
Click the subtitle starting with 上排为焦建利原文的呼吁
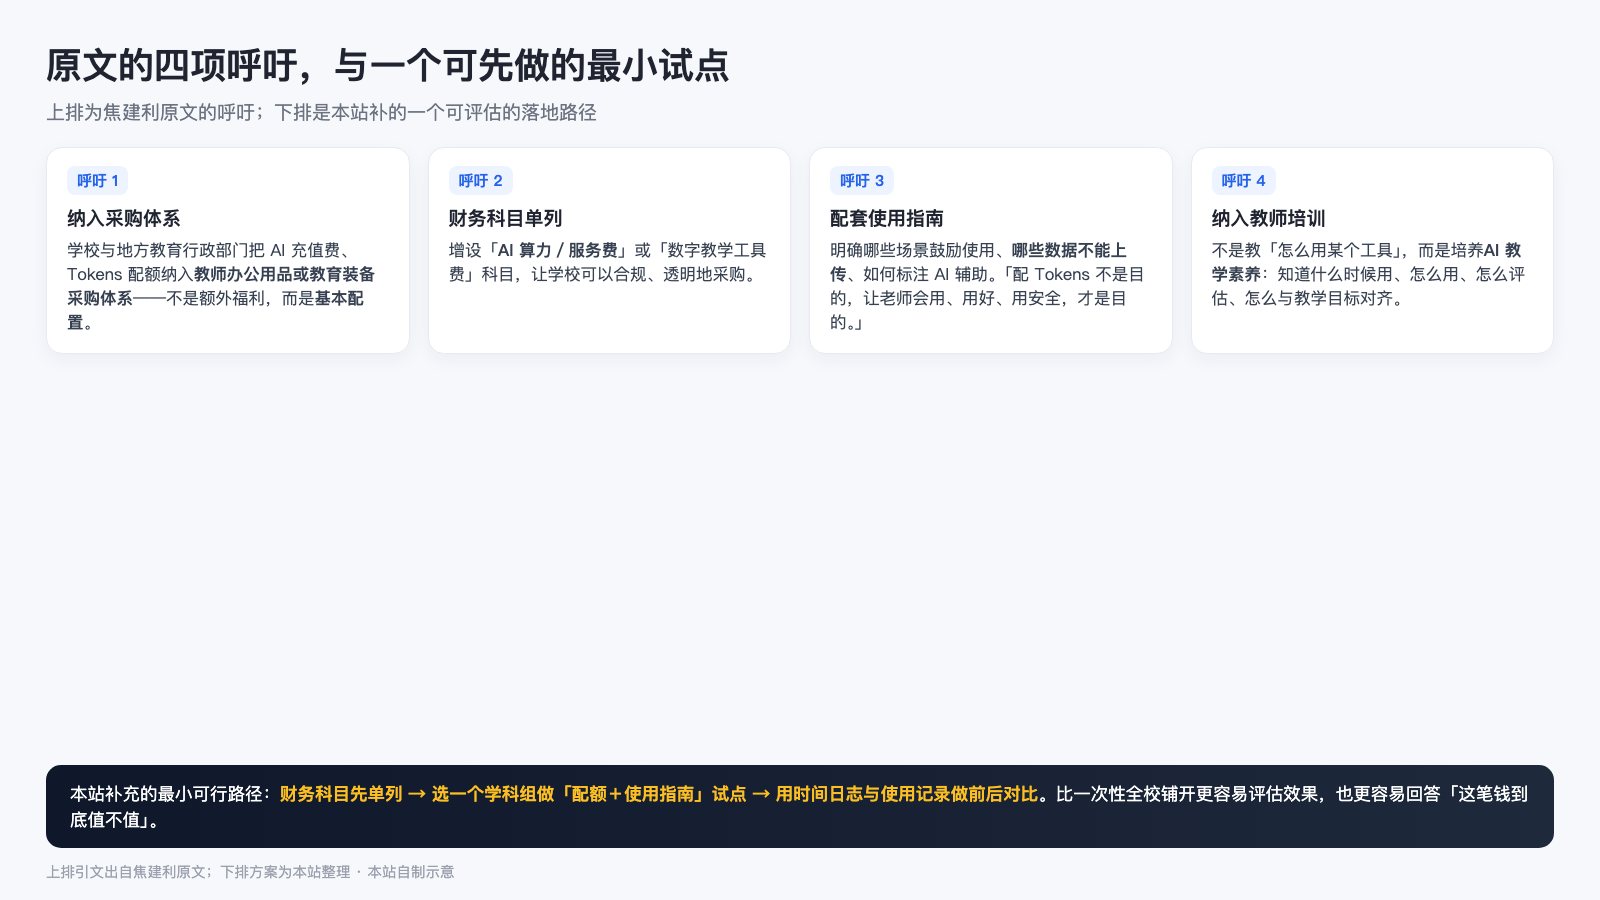point(321,112)
